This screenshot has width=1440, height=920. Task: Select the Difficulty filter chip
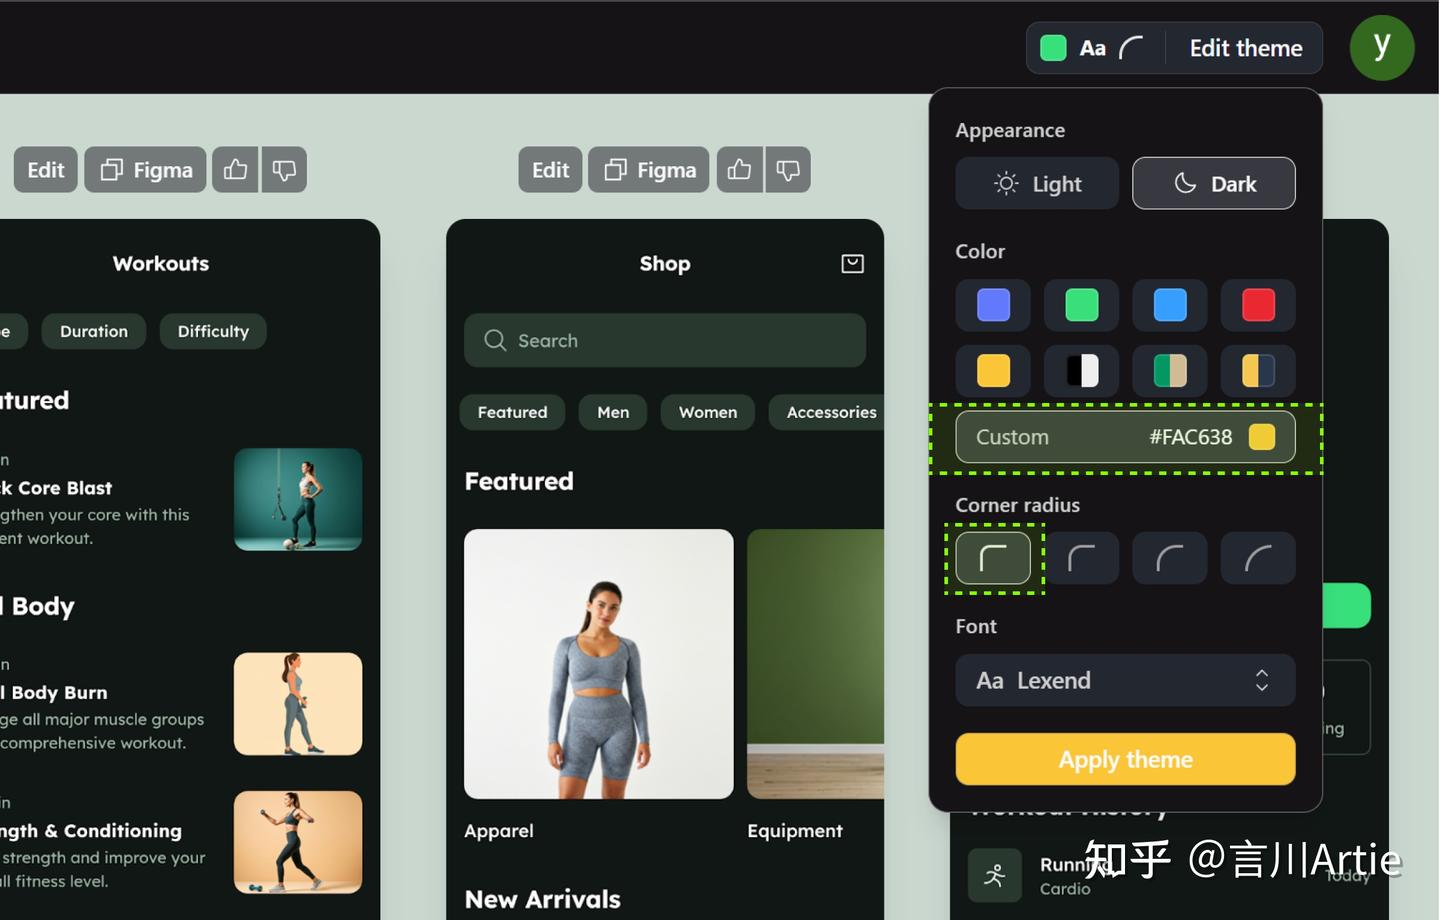coord(213,331)
